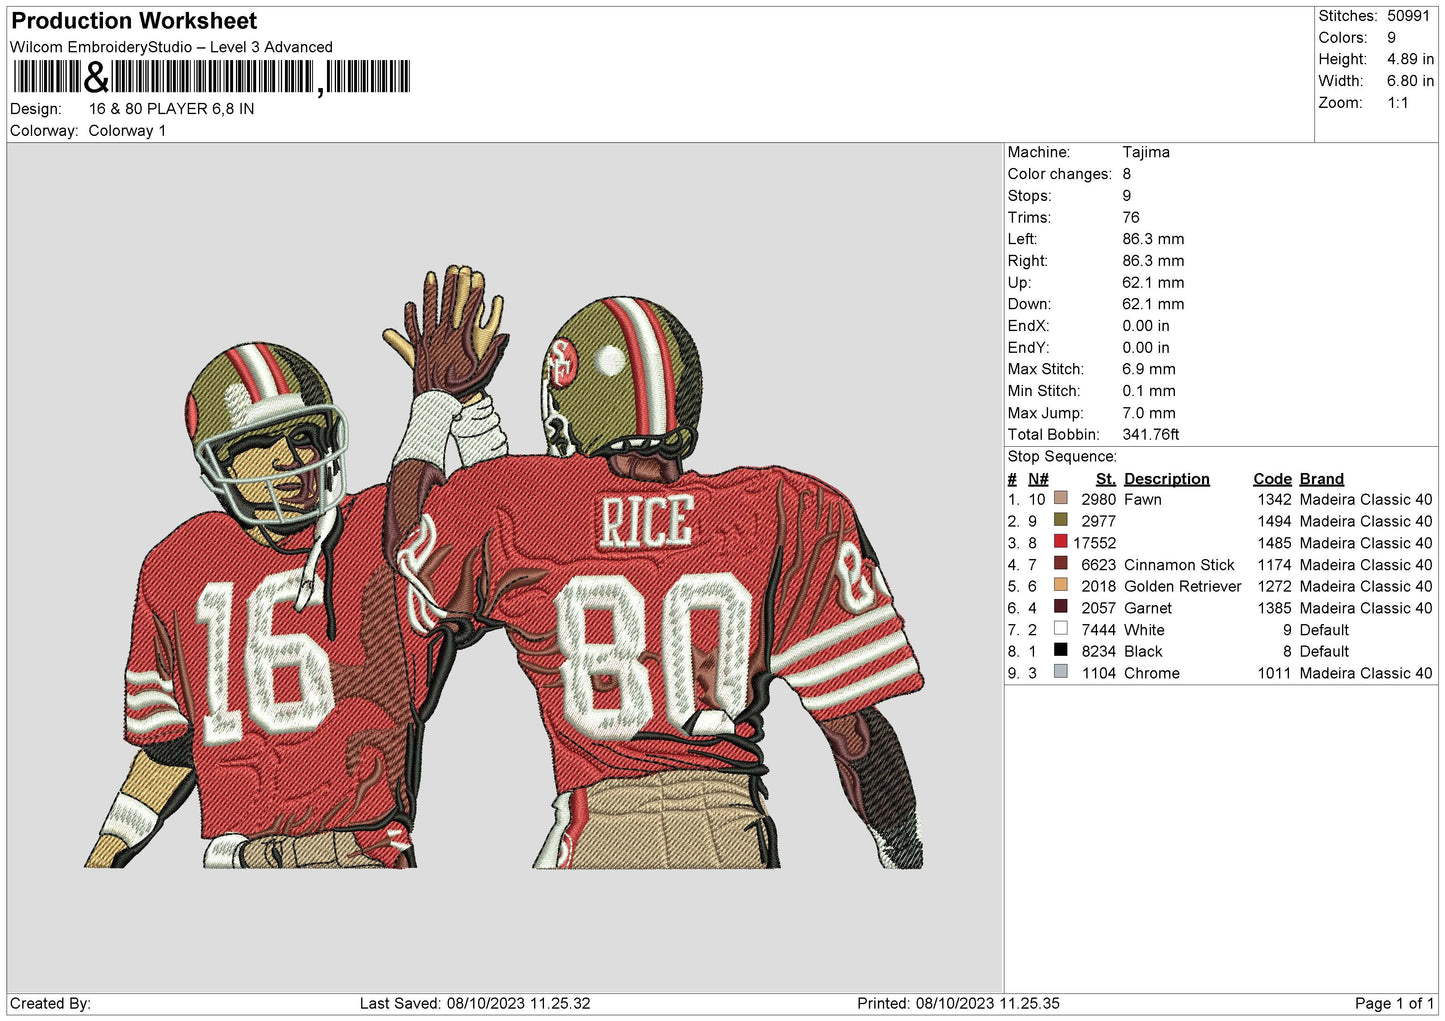Click the 'Fawn' description text

point(1143,500)
